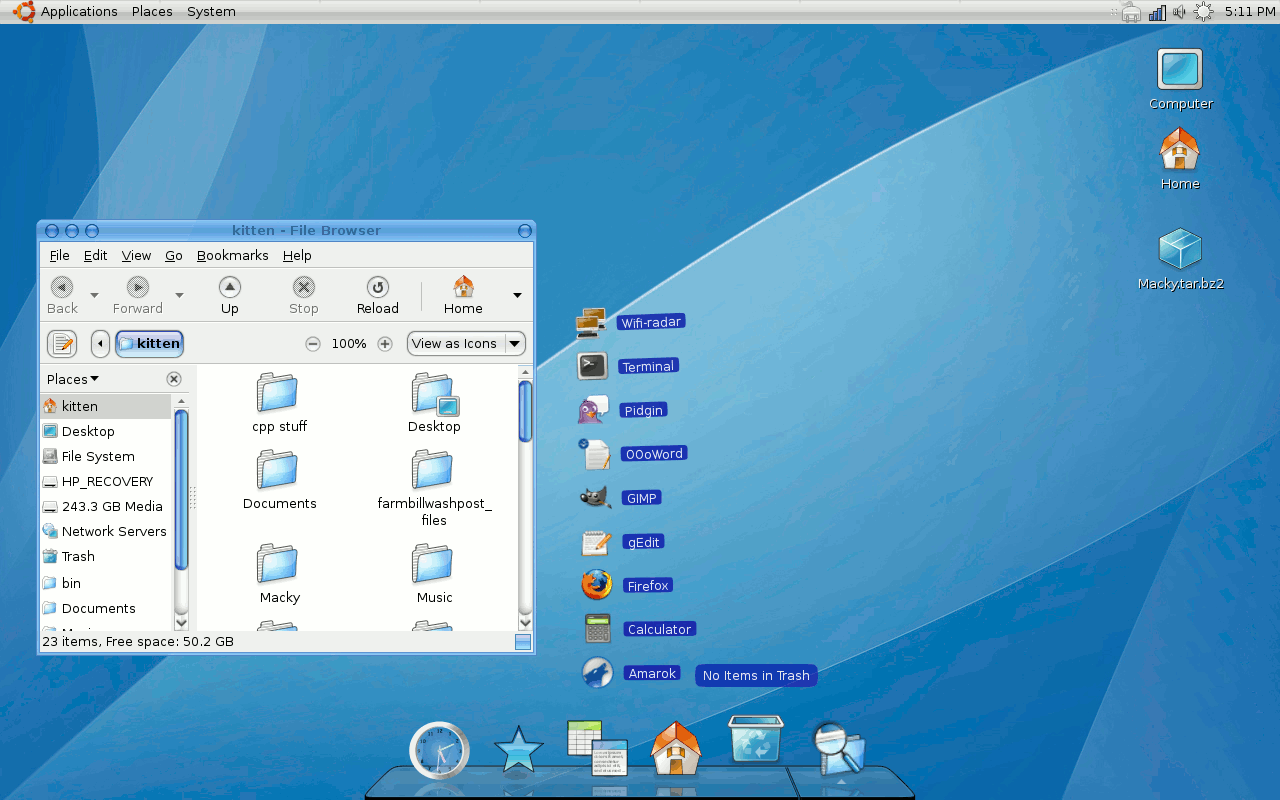Click the Forward toolbar button
The image size is (1280, 800).
tap(138, 296)
